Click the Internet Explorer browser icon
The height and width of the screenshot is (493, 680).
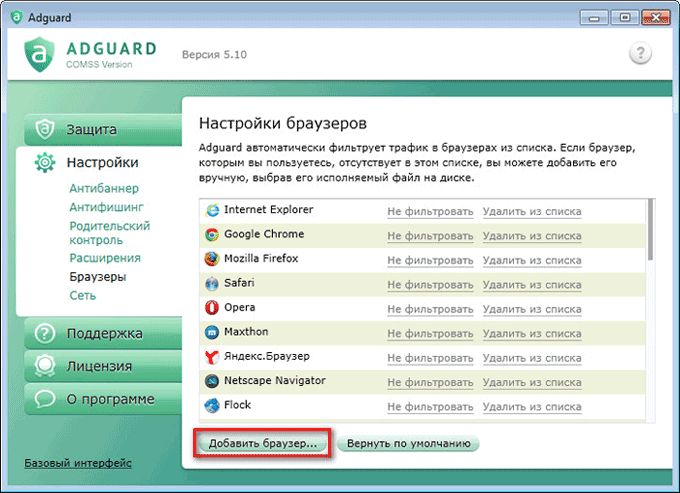212,210
